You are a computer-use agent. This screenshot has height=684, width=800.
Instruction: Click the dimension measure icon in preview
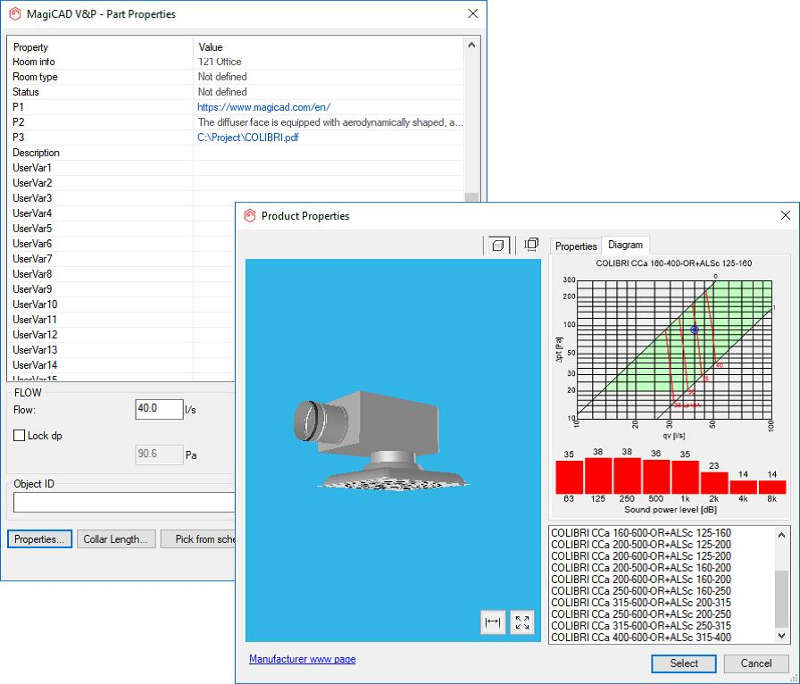pyautogui.click(x=492, y=622)
